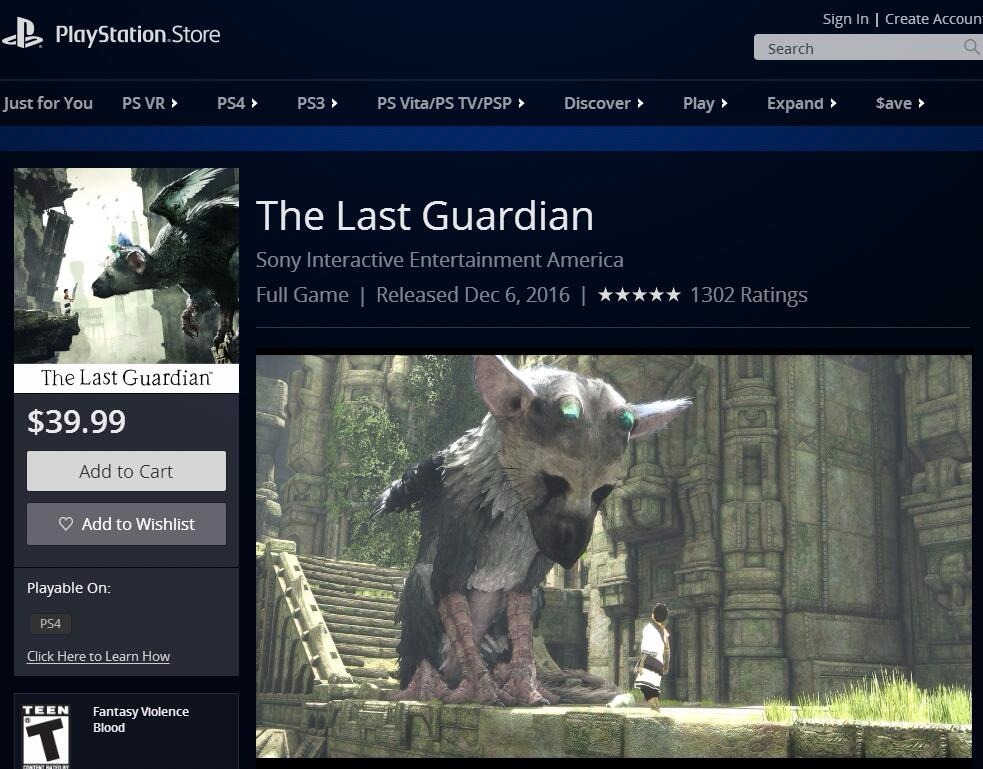This screenshot has width=983, height=769.
Task: Expand the PS3 navigation dropdown
Action: coord(317,103)
